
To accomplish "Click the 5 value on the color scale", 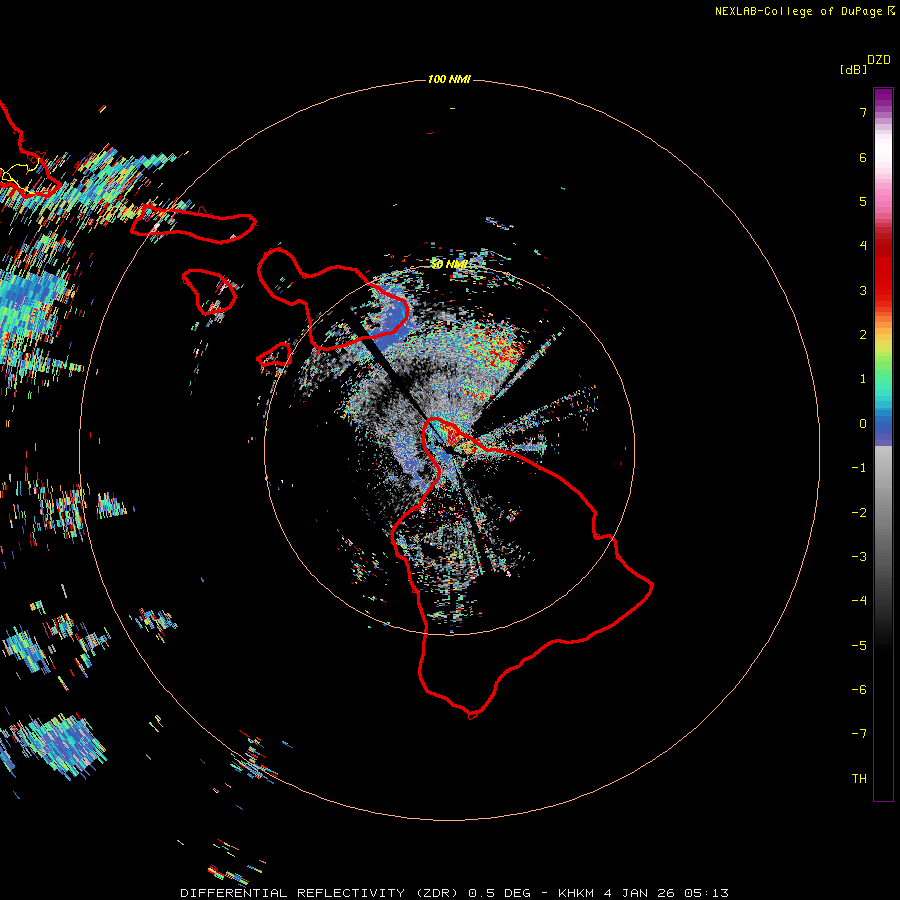I will (x=863, y=201).
